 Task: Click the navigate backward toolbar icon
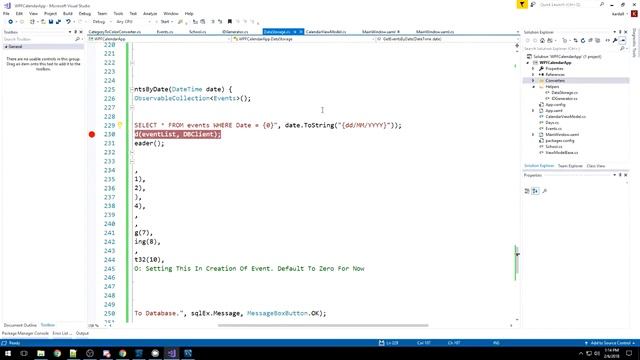pyautogui.click(x=11, y=22)
